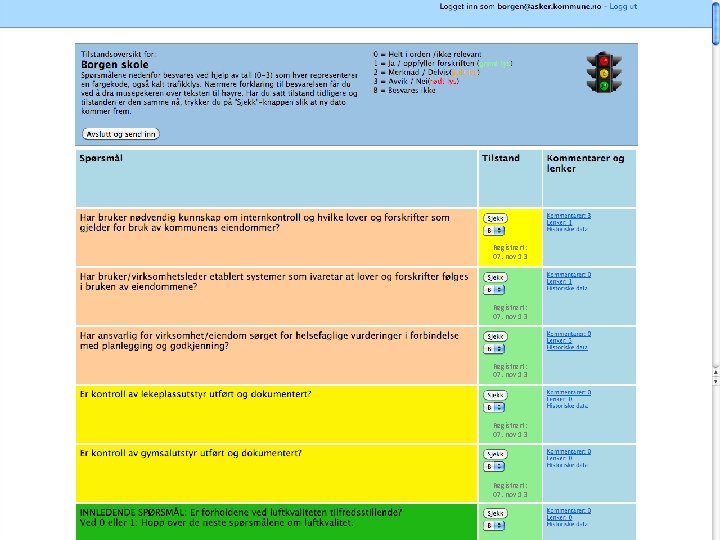Viewport: 720px width, 540px height.
Task: Click the vertical scrollbar thumb on the right
Action: point(715,22)
